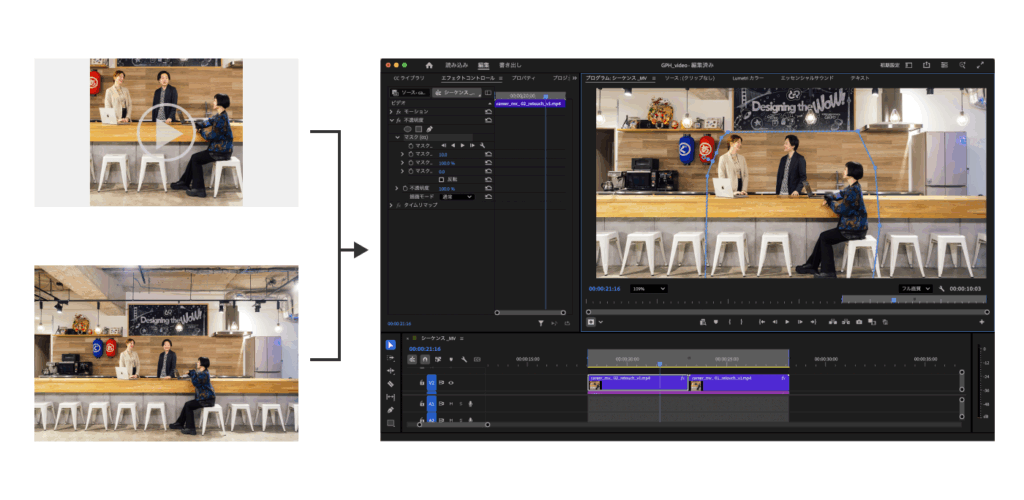Switch to the Lumetri Color tab
The image size is (1024, 500).
(749, 77)
